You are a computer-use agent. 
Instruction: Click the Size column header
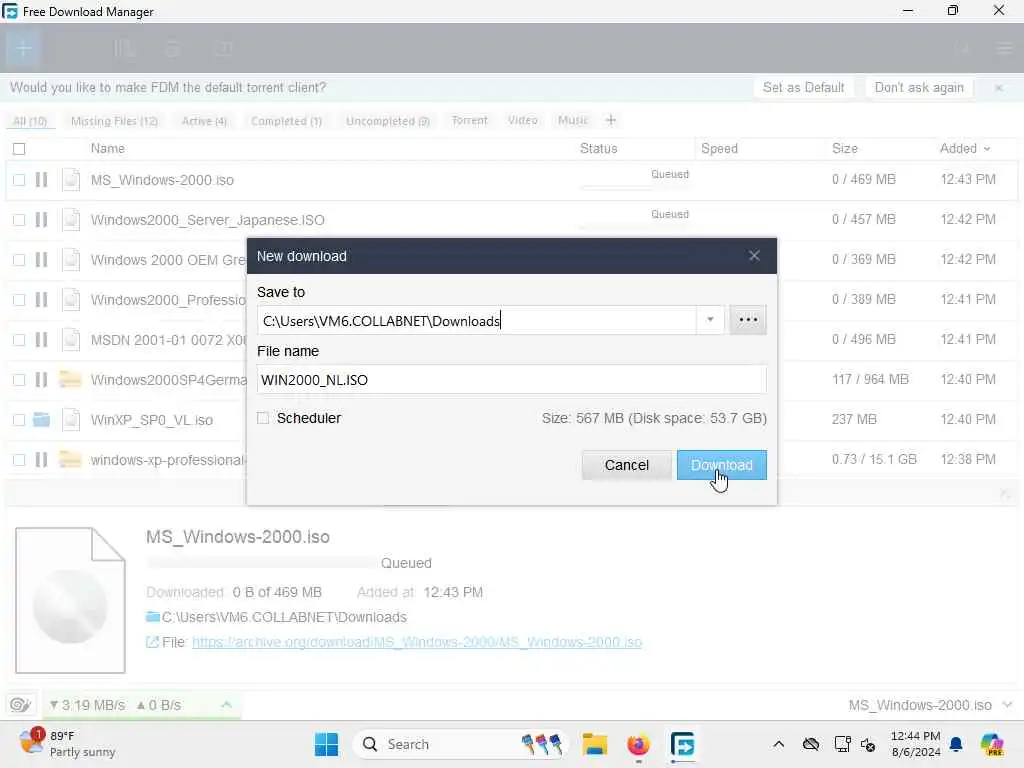click(x=844, y=148)
